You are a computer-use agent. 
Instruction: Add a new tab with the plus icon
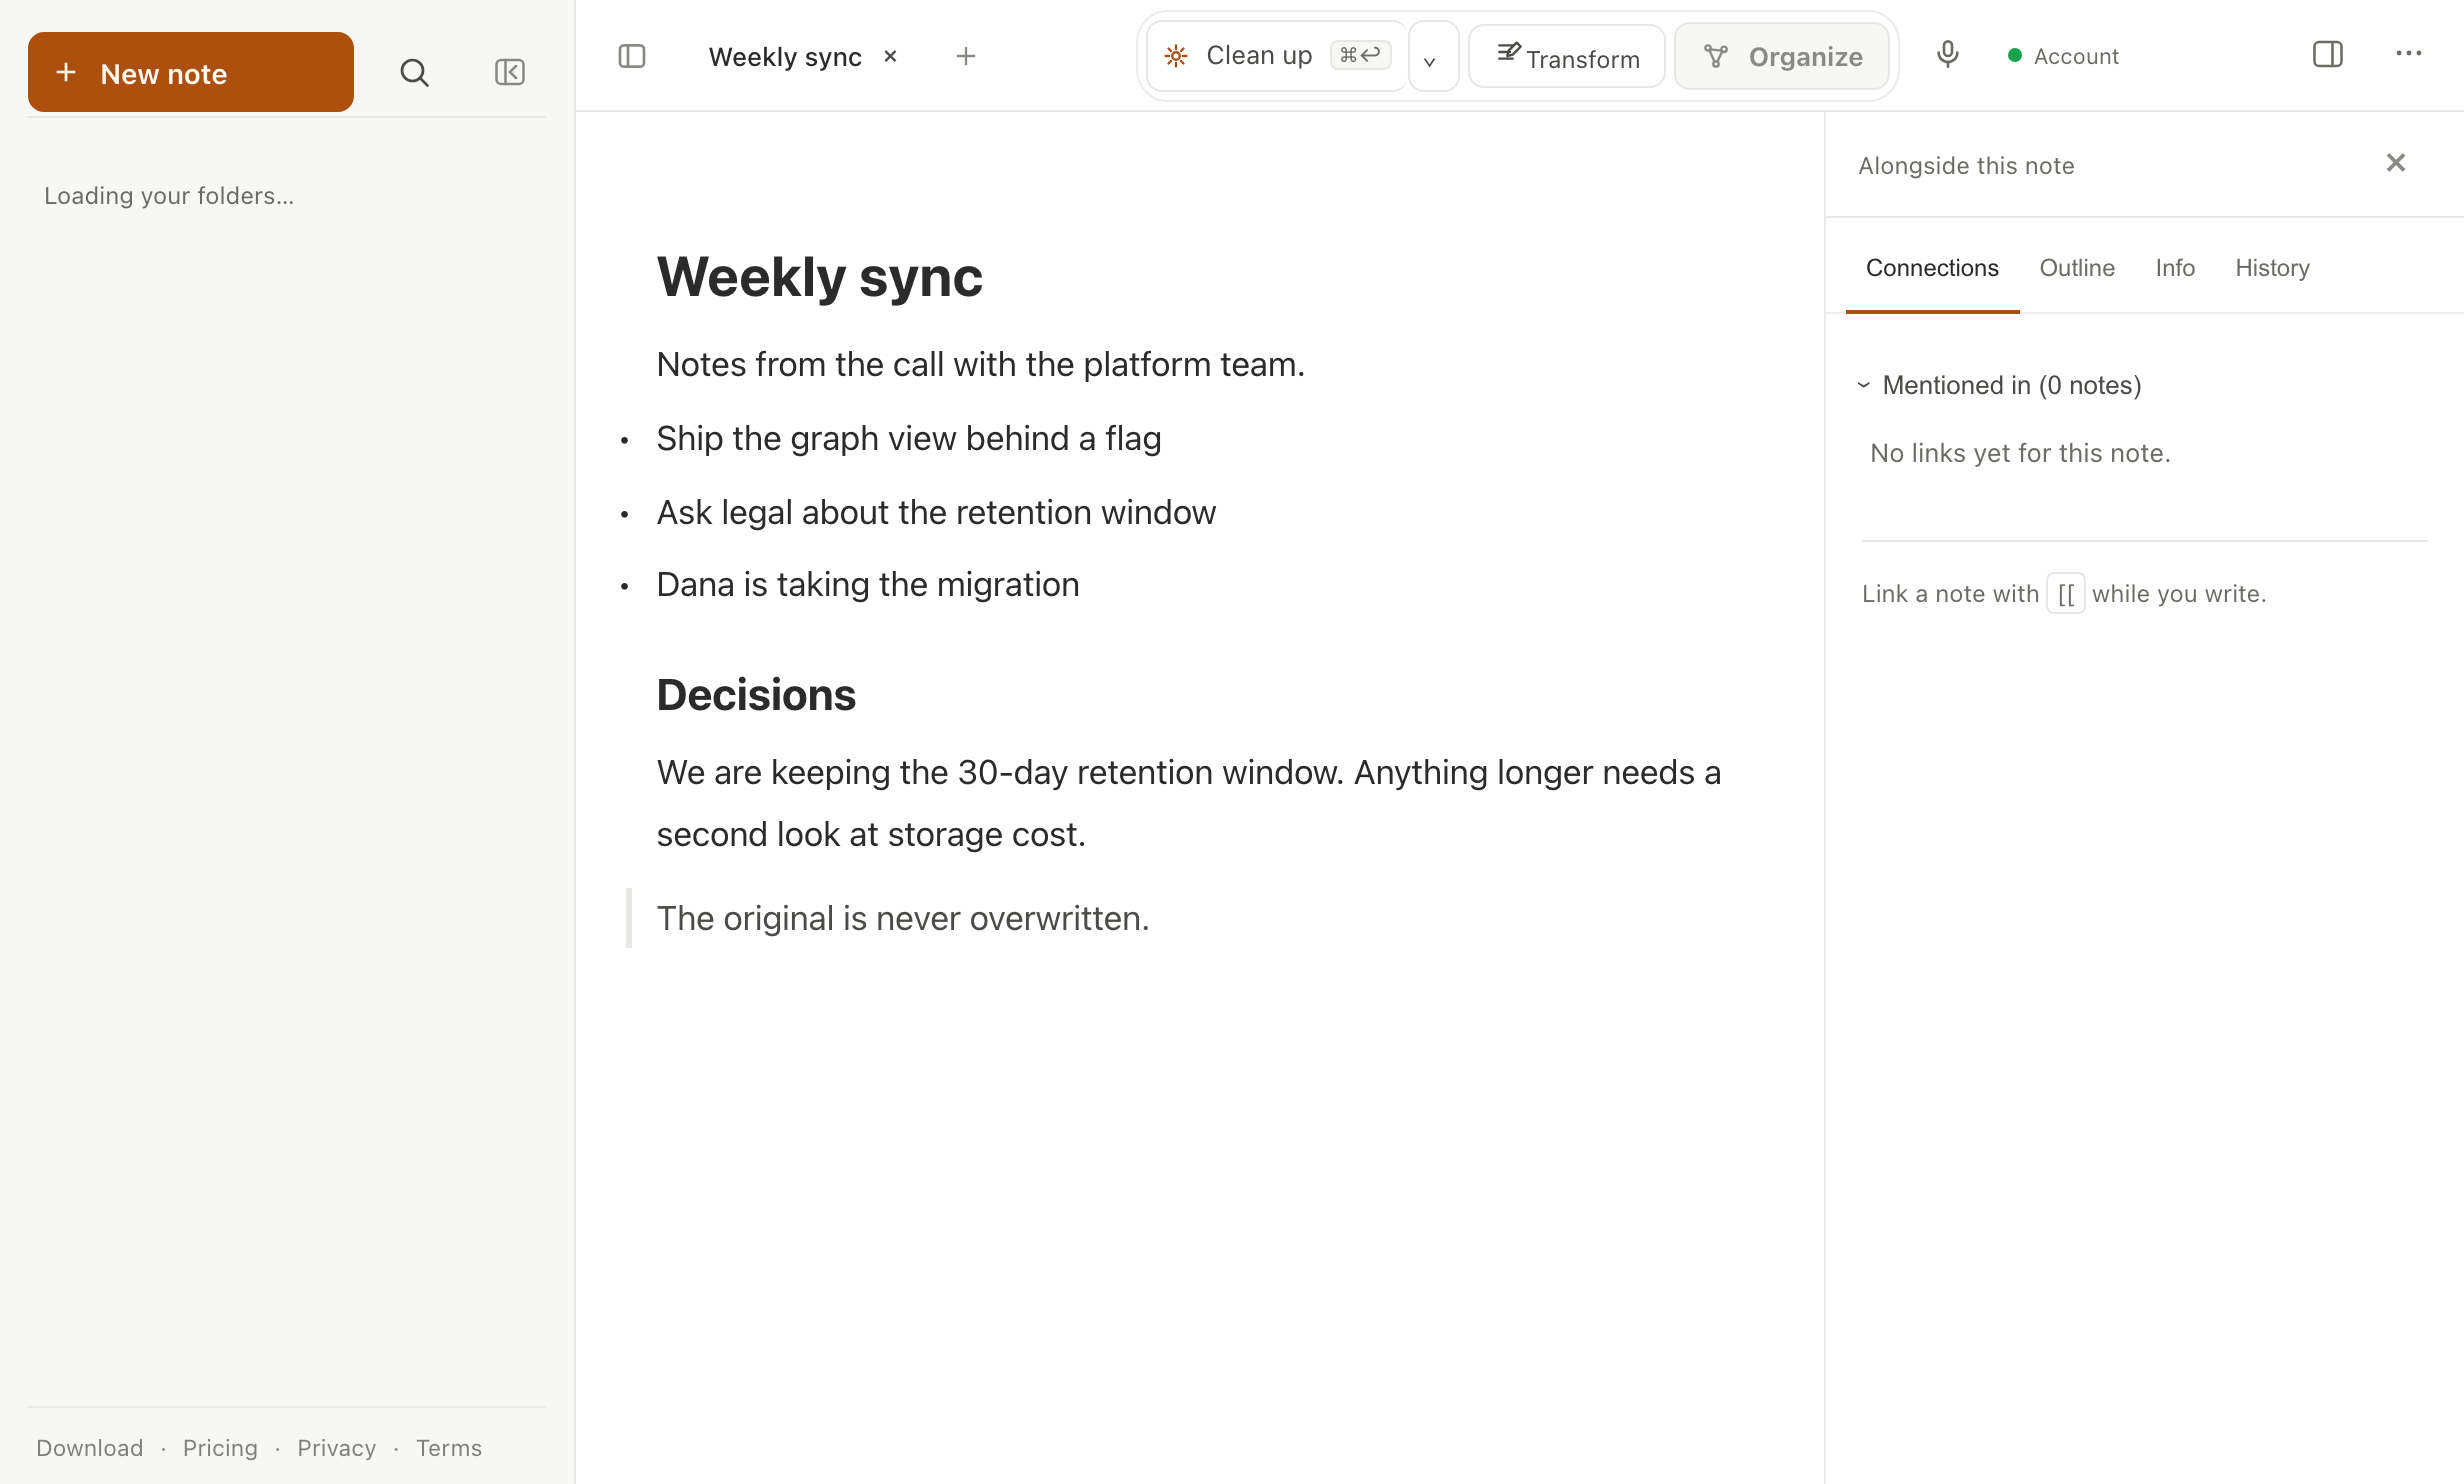(966, 56)
